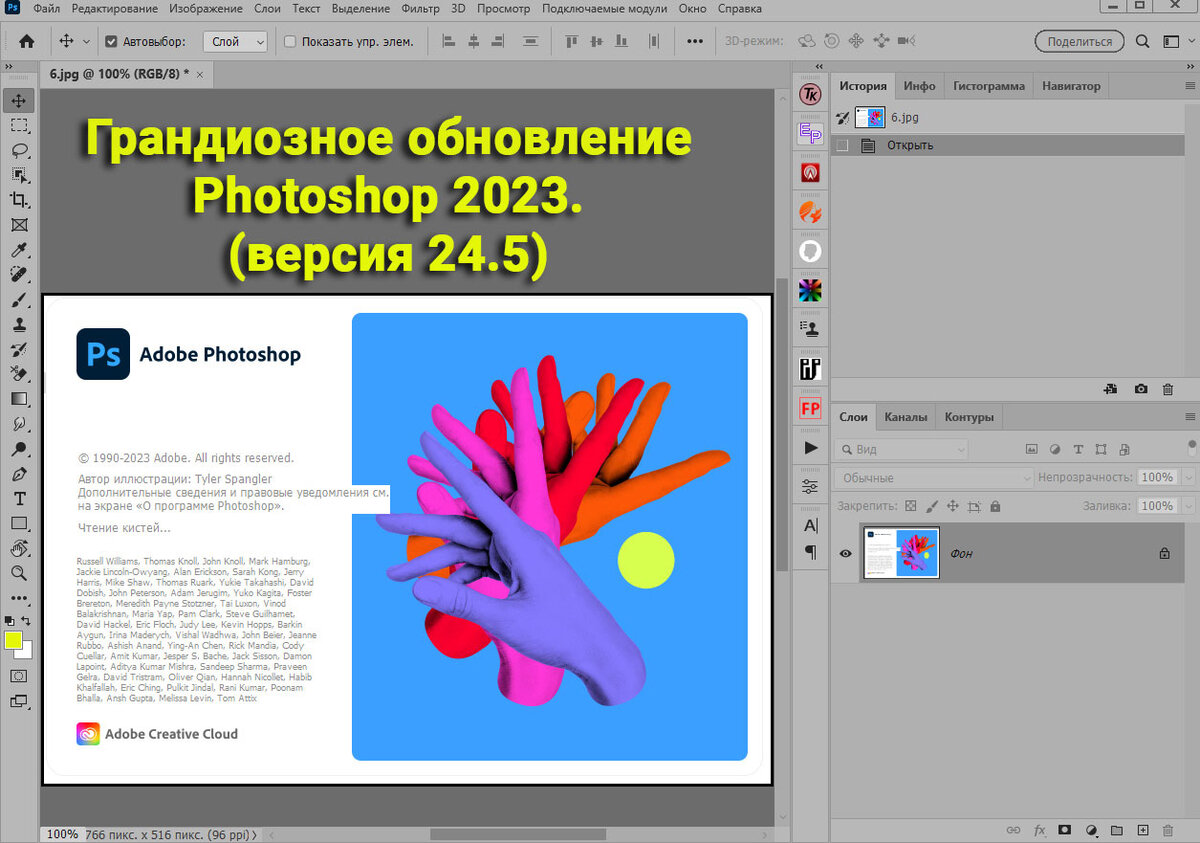Select the Blur tool
1200x843 pixels.
pyautogui.click(x=19, y=424)
